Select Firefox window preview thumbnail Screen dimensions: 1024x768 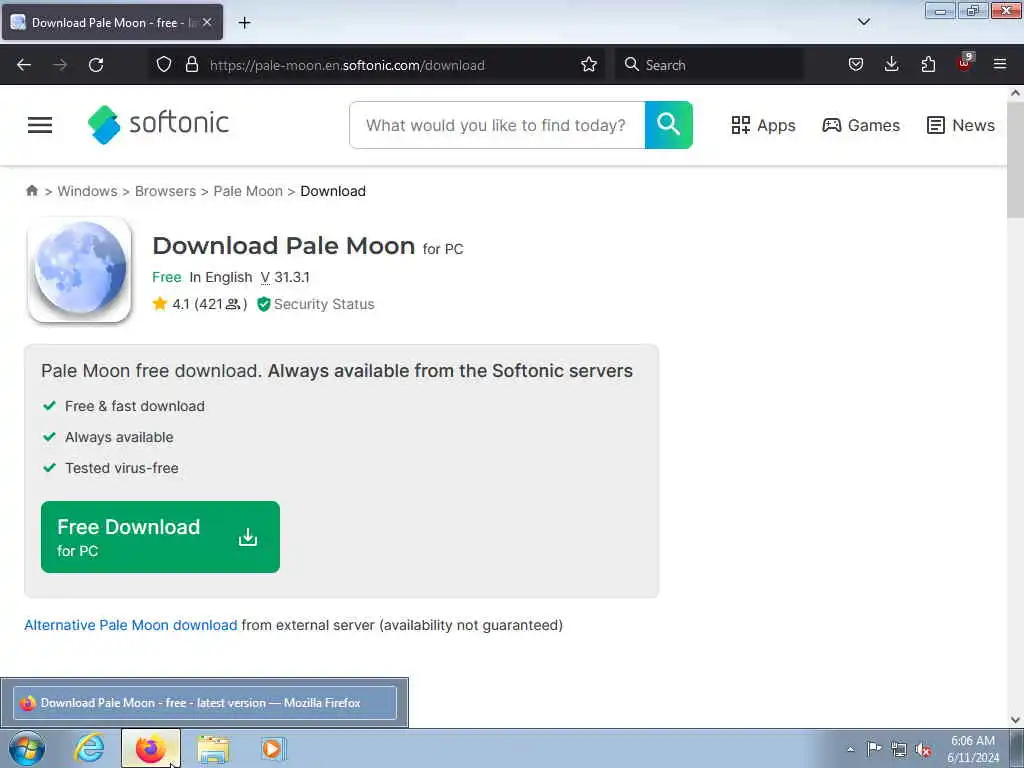coord(204,703)
